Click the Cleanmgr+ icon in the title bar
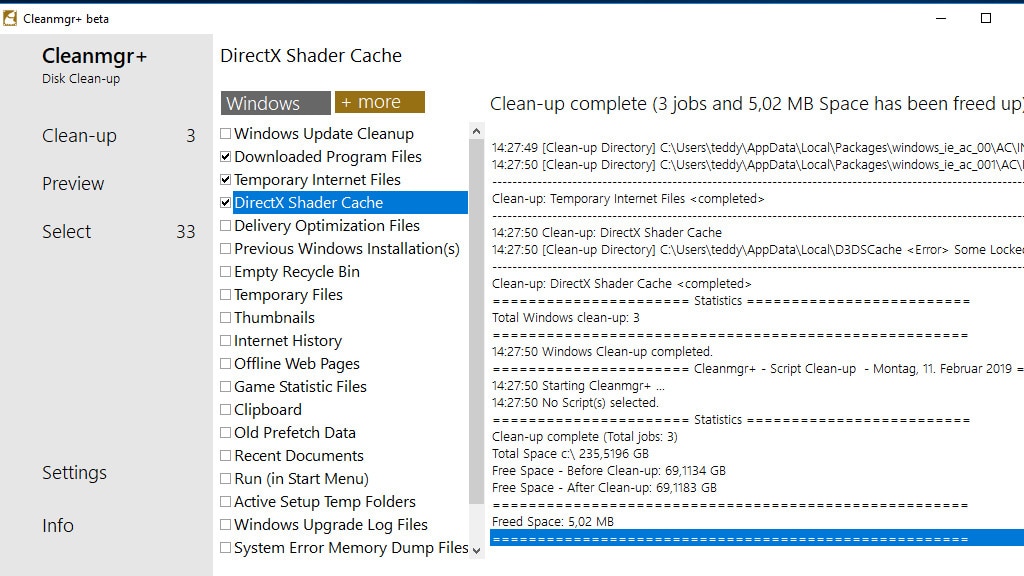The height and width of the screenshot is (576, 1024). [x=10, y=17]
